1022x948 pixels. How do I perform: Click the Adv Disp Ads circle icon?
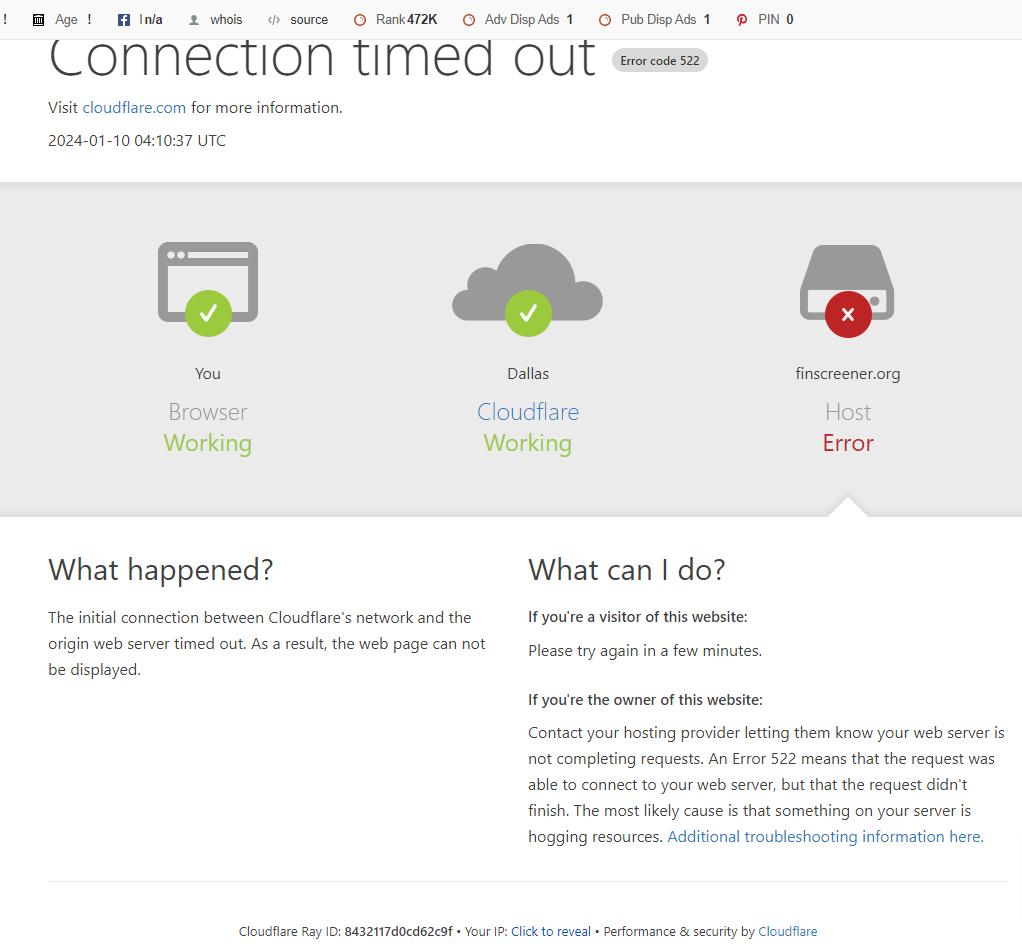[469, 20]
